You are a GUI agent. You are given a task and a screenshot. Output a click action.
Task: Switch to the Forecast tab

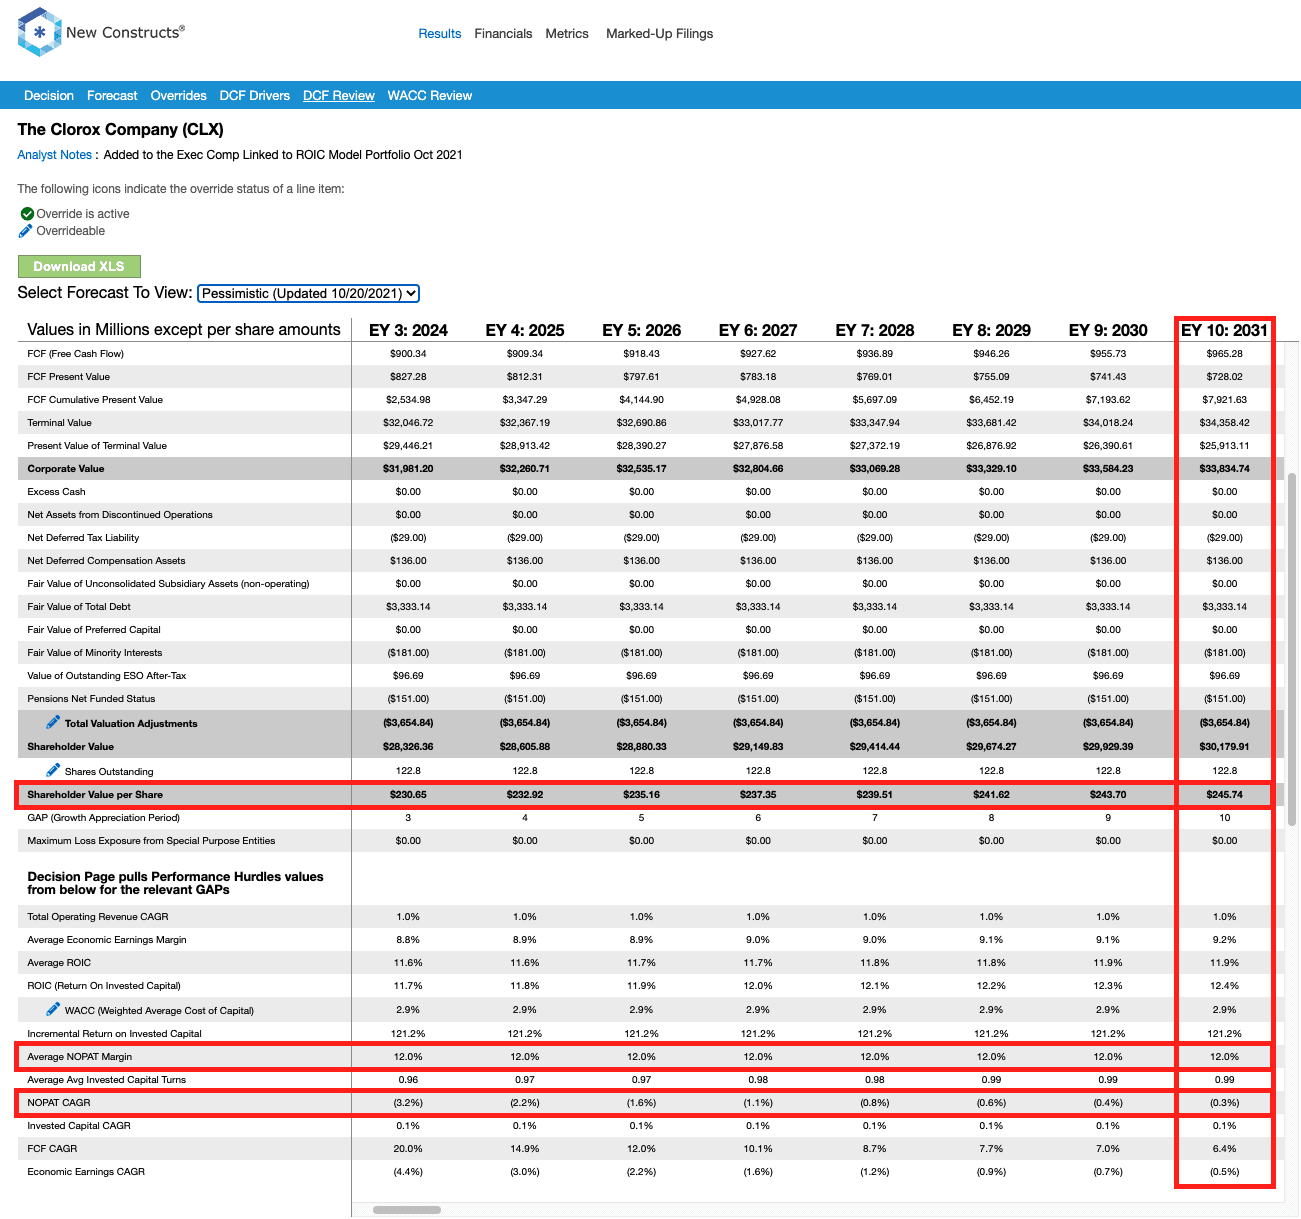112,96
